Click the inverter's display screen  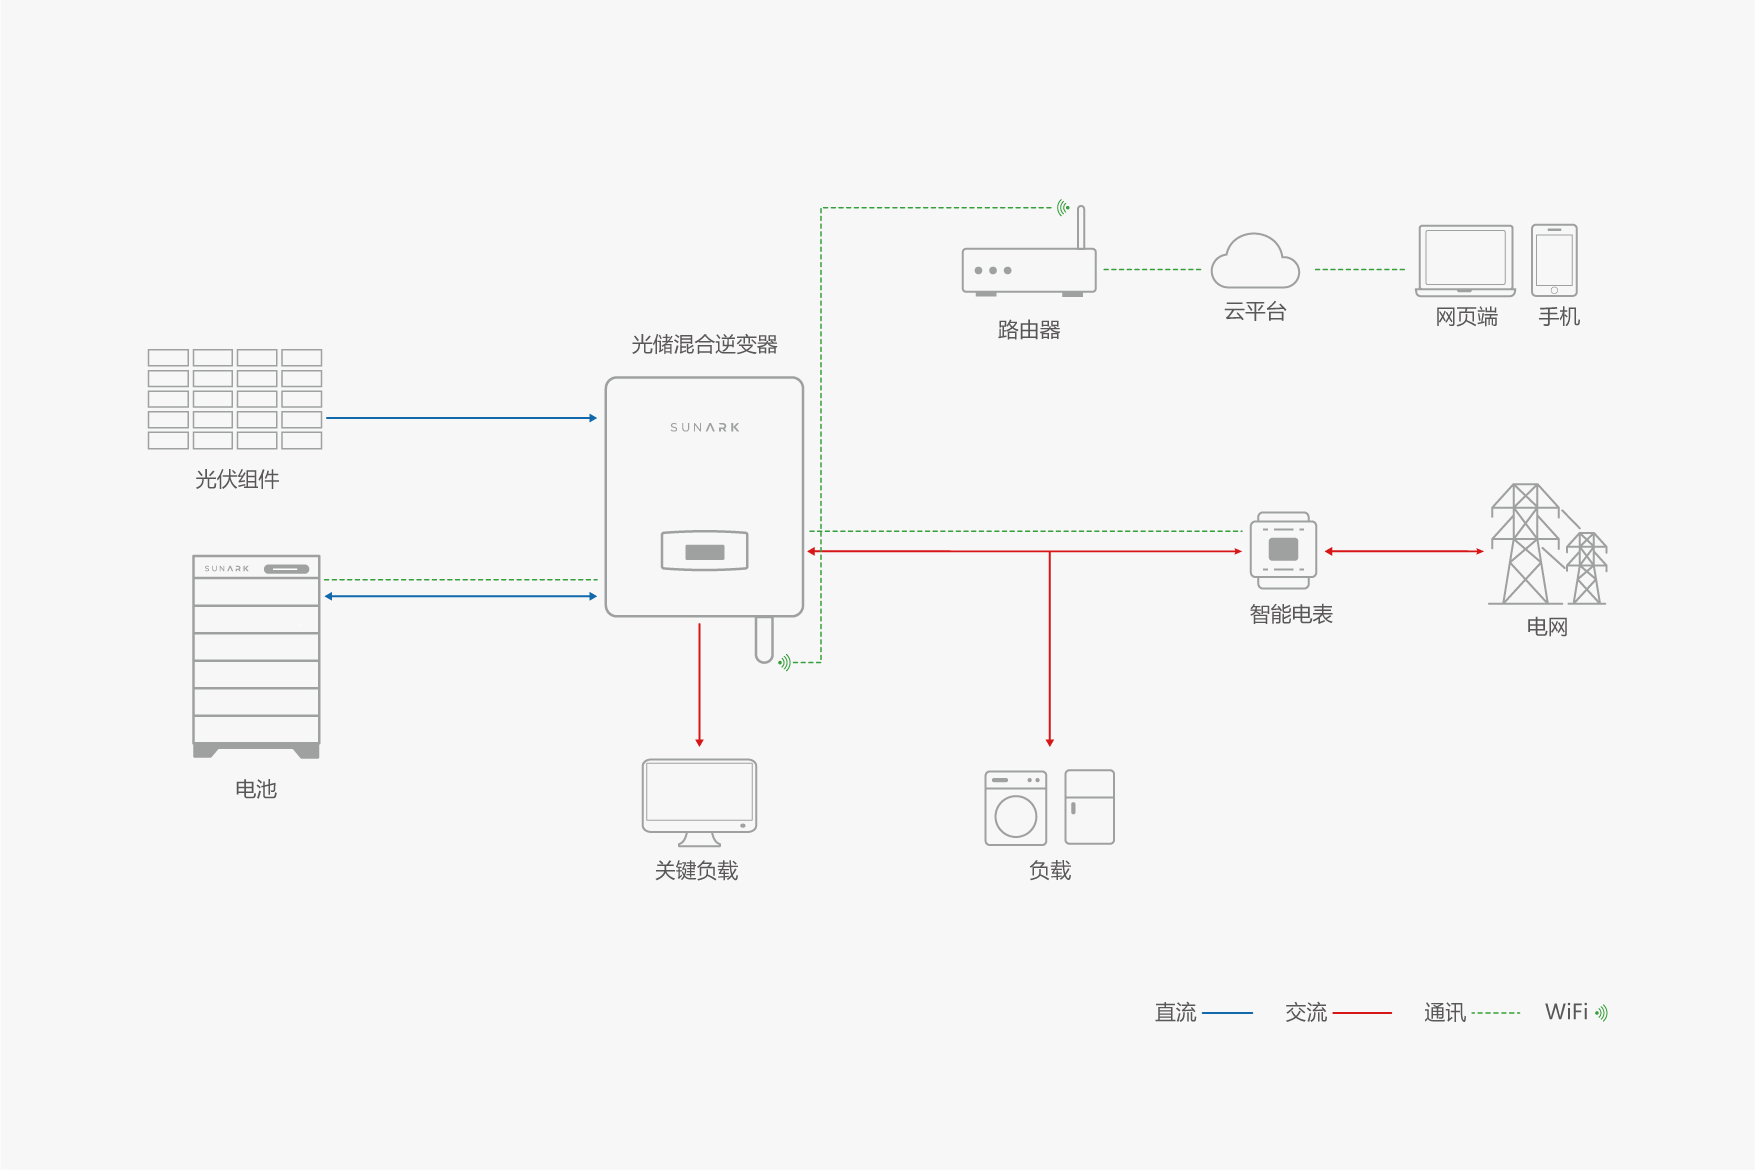click(x=704, y=551)
